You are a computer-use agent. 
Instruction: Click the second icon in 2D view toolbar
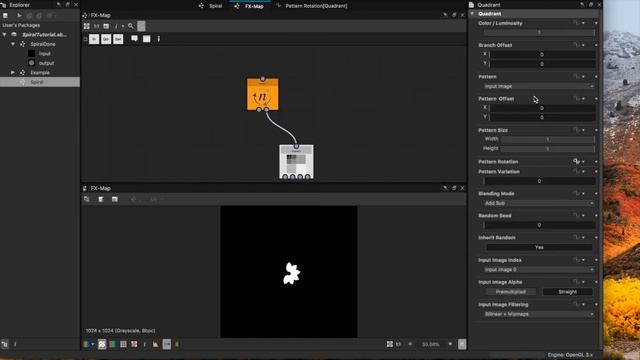[x=101, y=199]
